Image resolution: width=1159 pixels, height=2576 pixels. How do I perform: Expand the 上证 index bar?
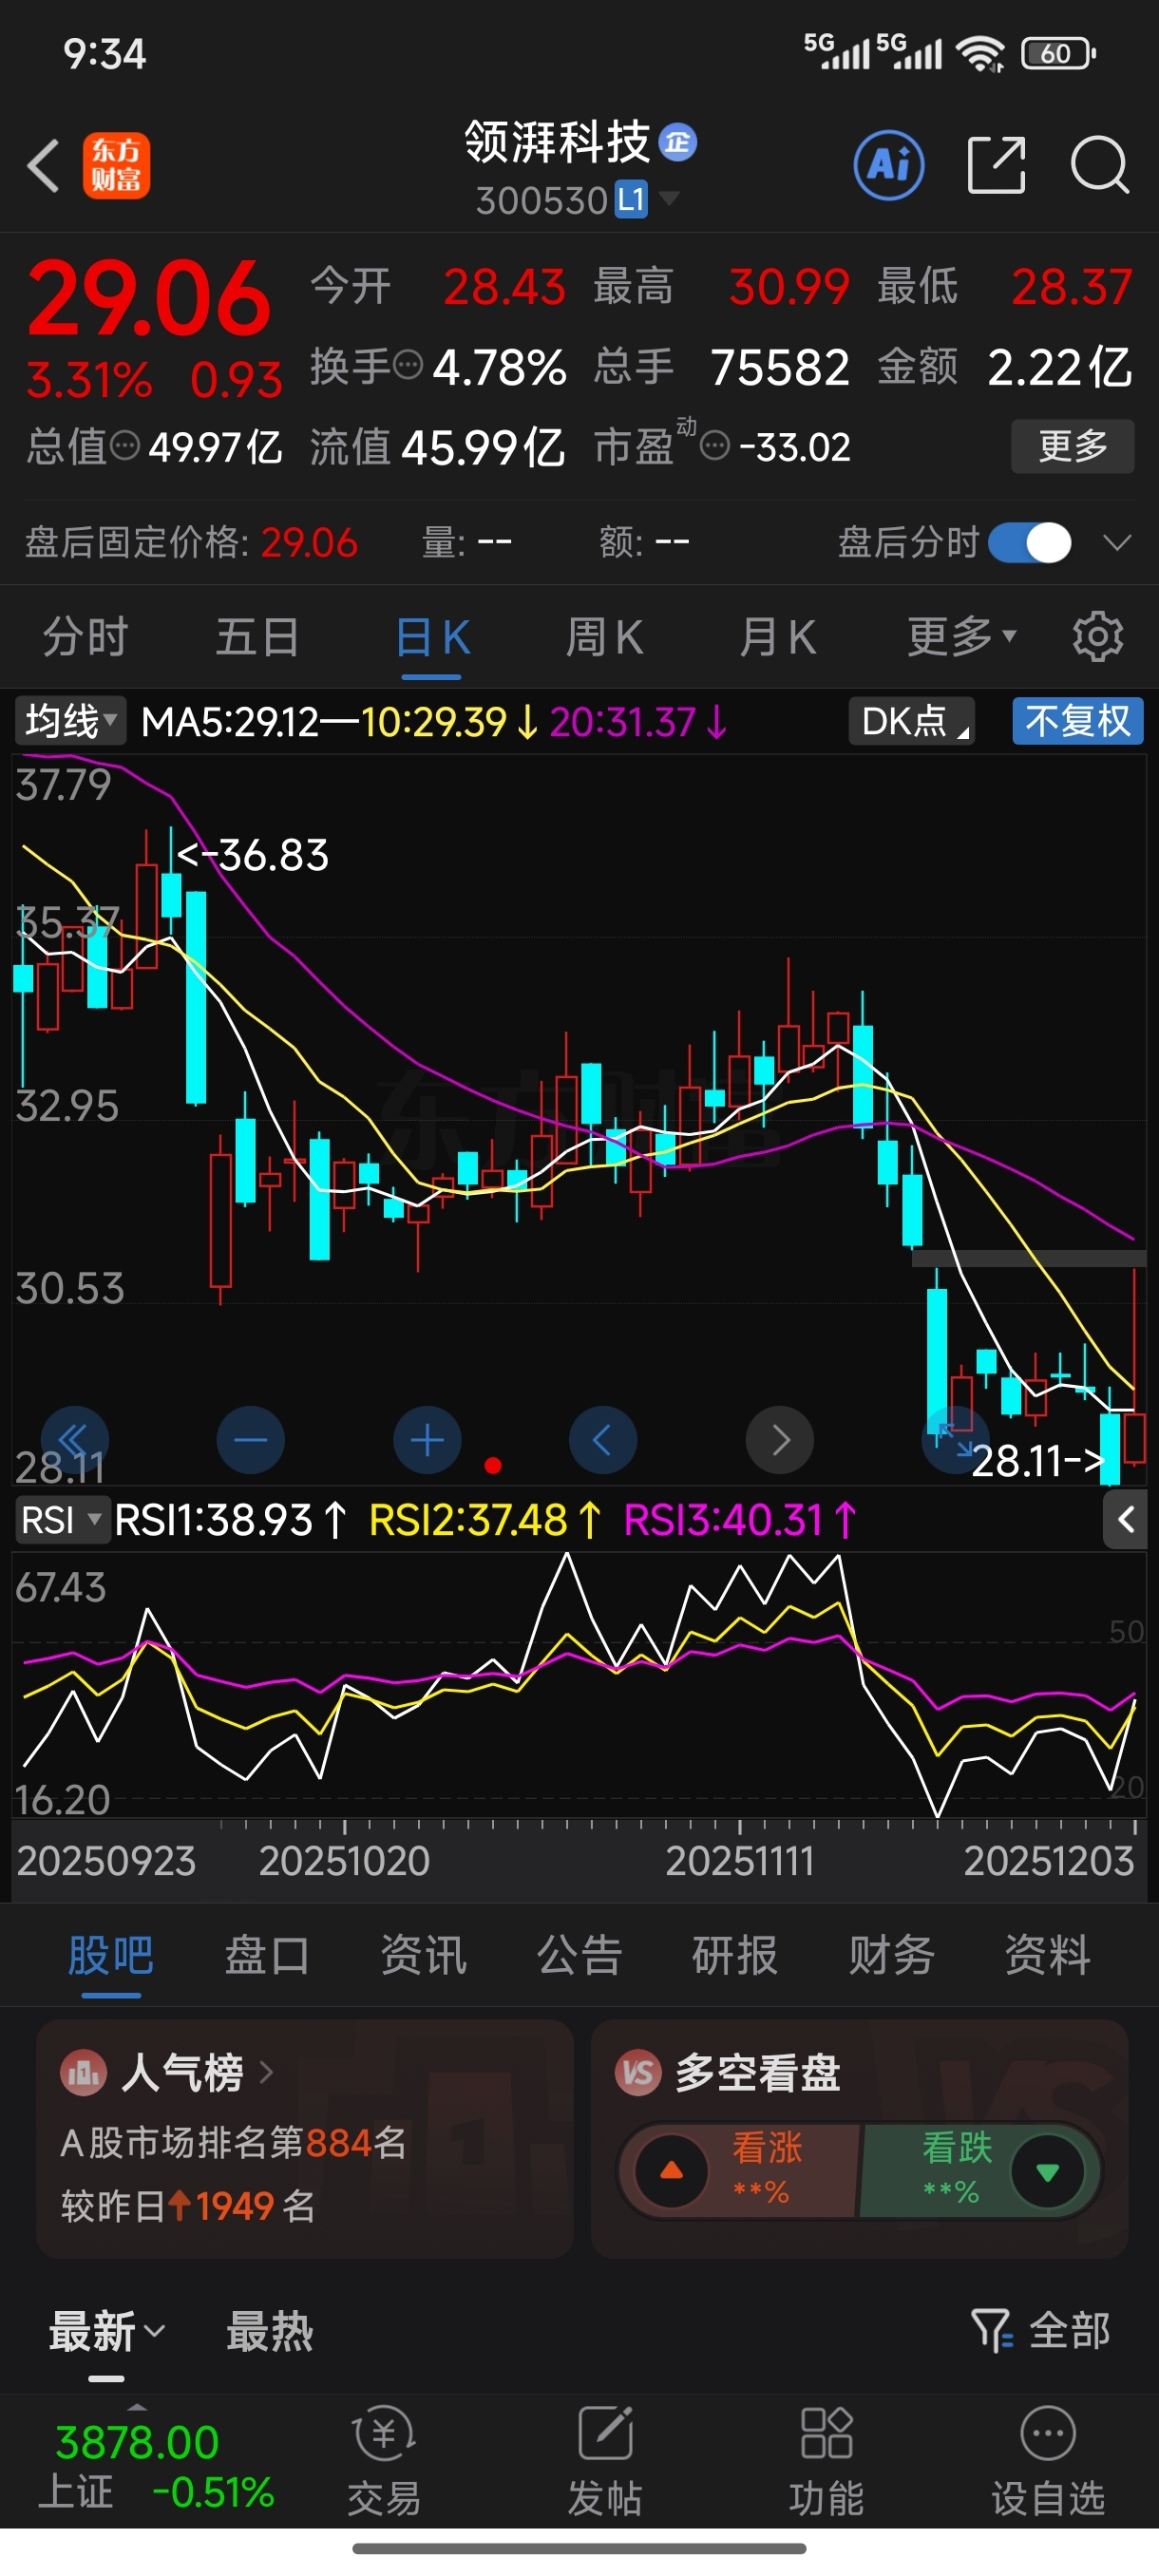click(x=137, y=2405)
